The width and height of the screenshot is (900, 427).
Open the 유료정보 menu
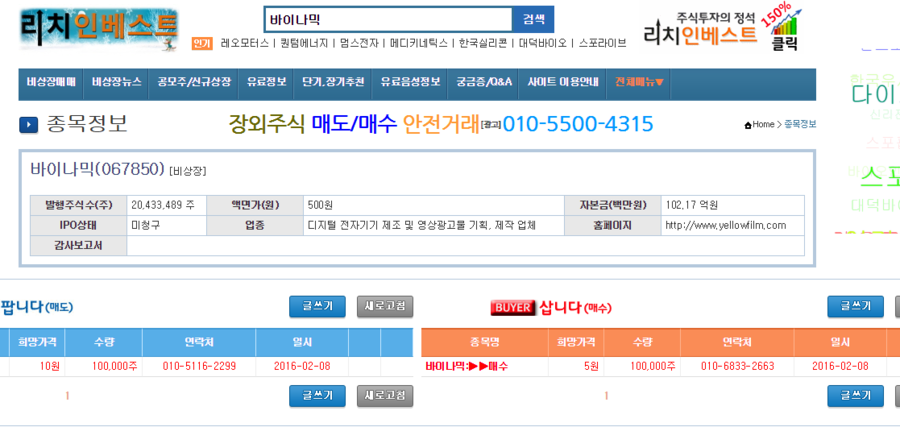click(266, 81)
